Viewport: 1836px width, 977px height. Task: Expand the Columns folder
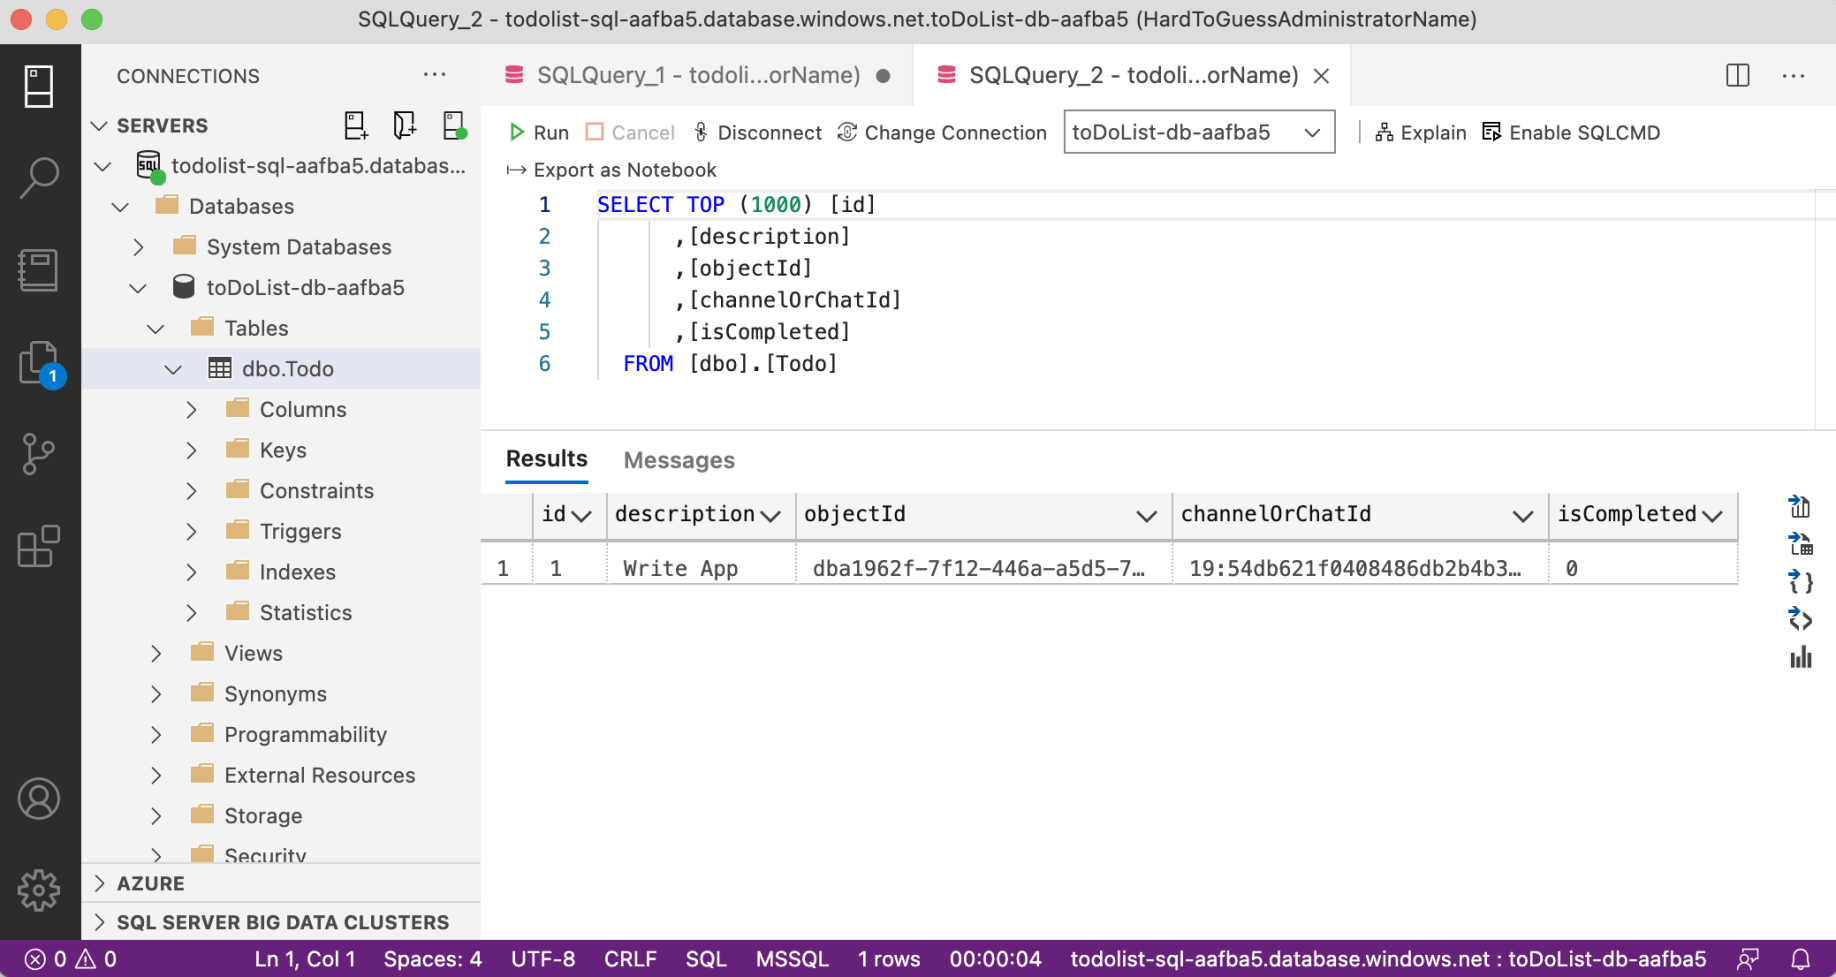[x=192, y=410]
